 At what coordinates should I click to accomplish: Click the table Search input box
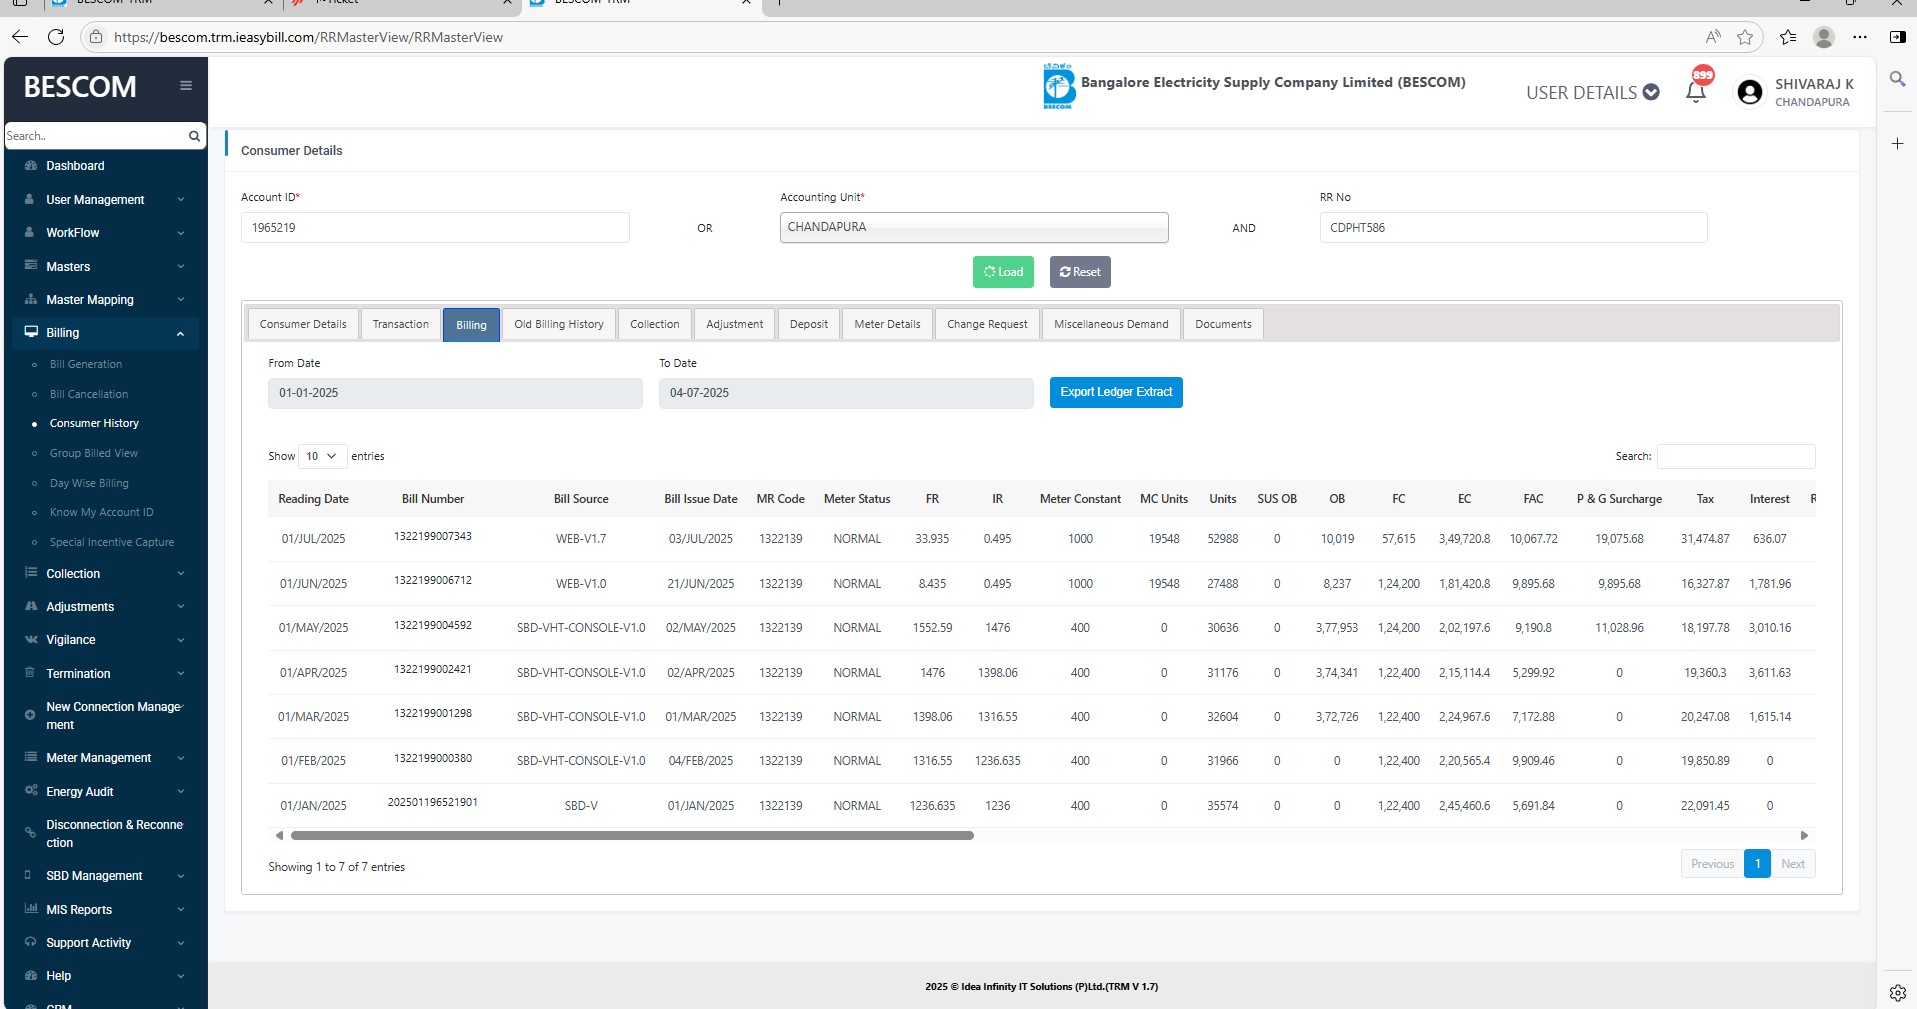coord(1736,456)
